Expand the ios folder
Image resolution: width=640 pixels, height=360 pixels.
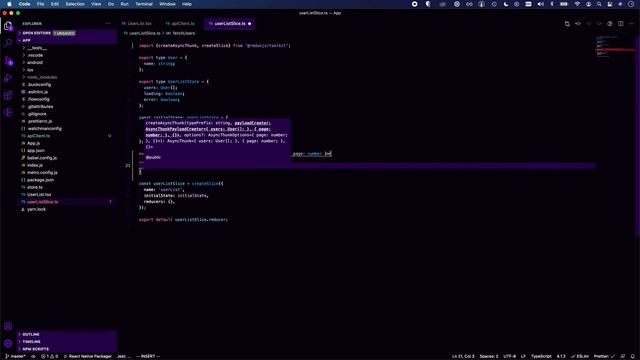[x=67, y=70]
